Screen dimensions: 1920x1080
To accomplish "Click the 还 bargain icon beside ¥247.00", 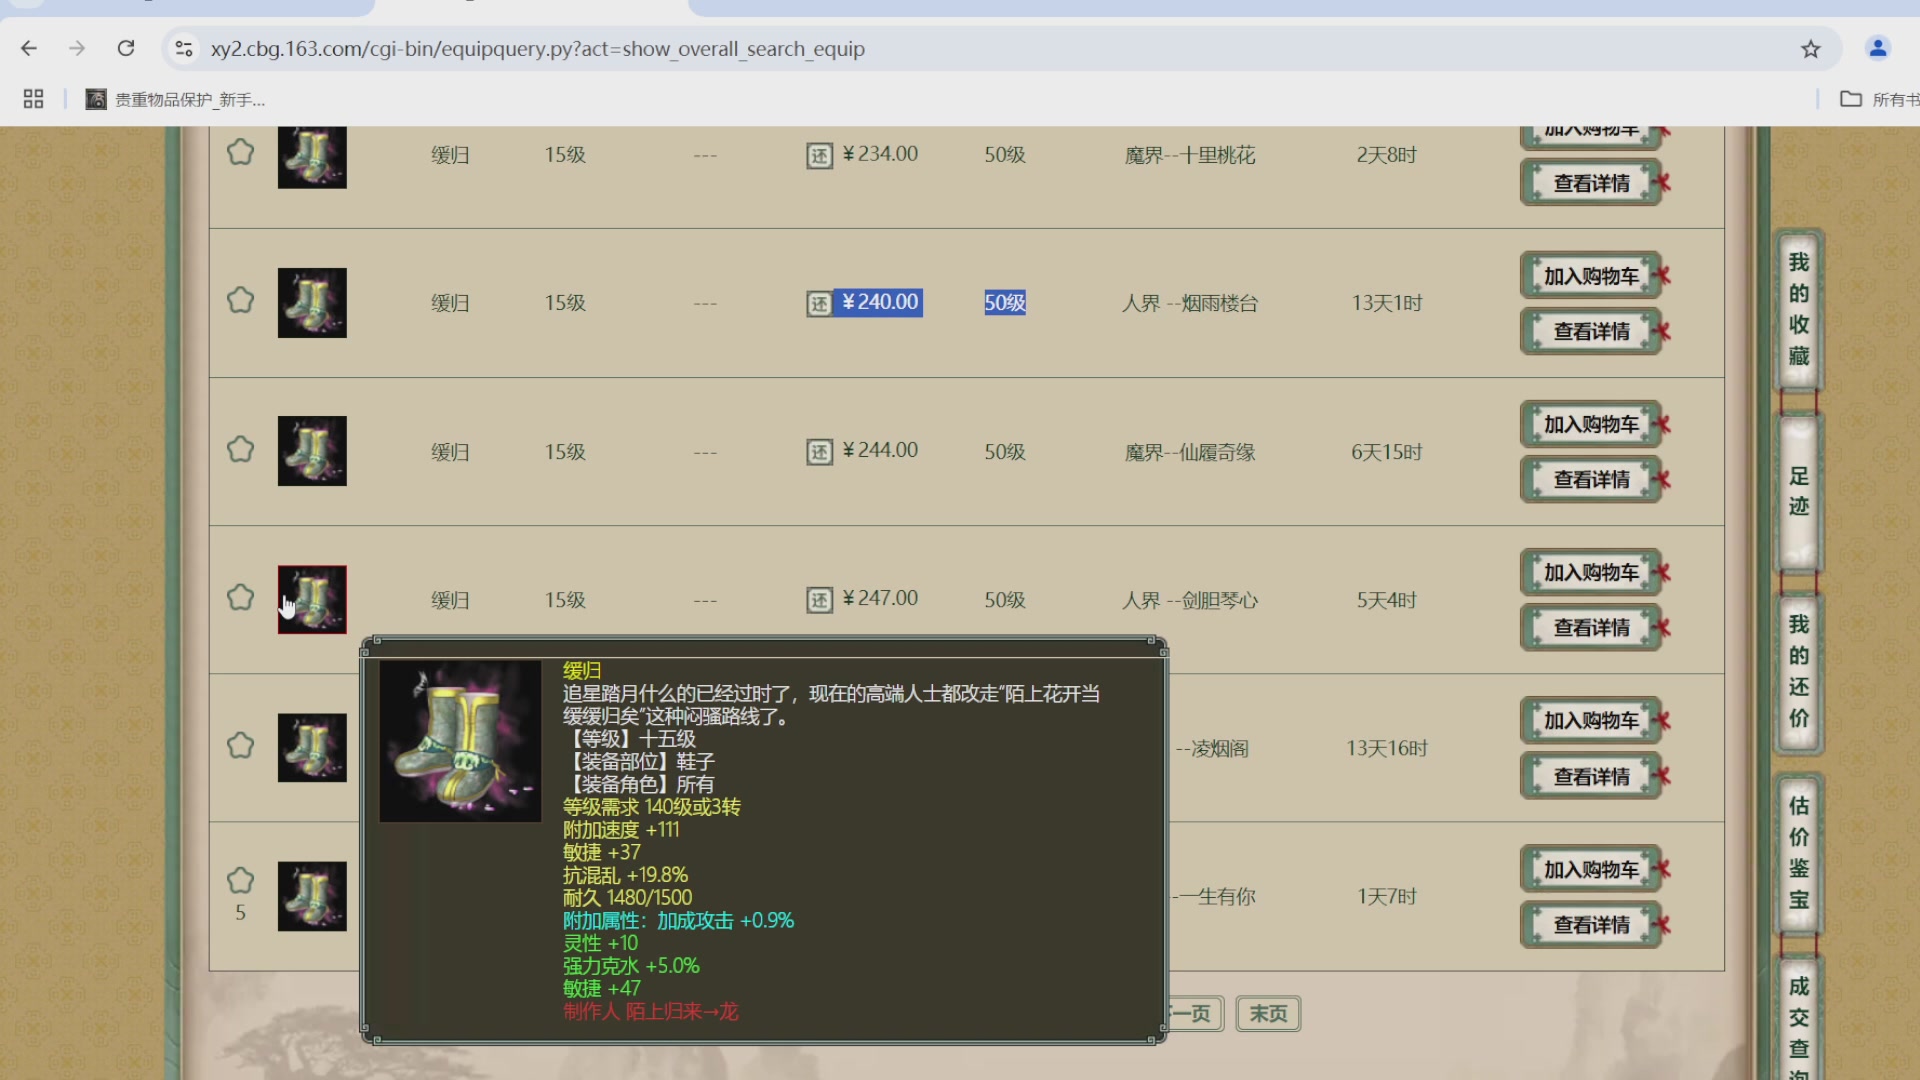I will tap(819, 600).
